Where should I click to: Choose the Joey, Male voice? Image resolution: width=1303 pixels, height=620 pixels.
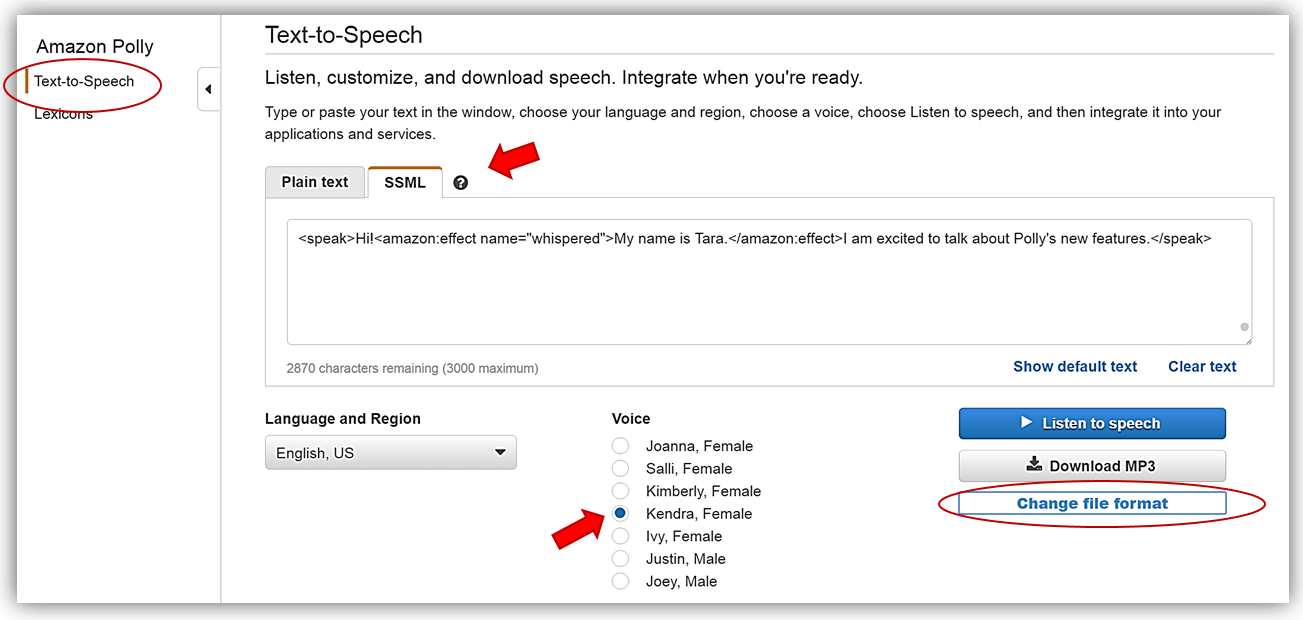pyautogui.click(x=621, y=581)
